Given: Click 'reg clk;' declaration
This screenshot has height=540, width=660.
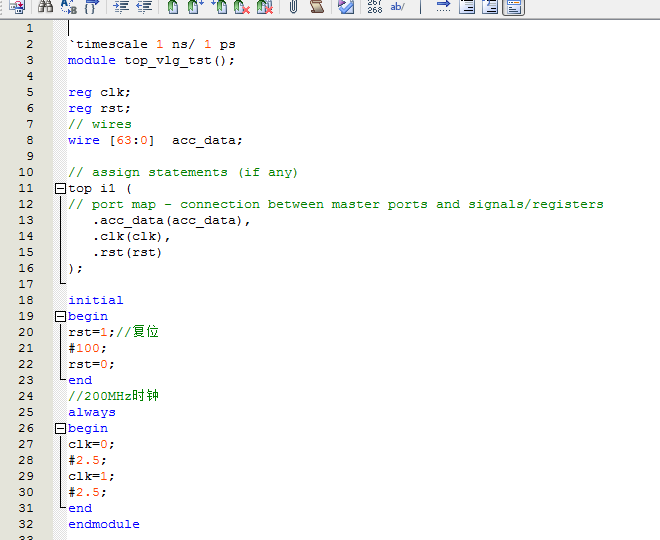Looking at the screenshot, I should click(x=99, y=92).
